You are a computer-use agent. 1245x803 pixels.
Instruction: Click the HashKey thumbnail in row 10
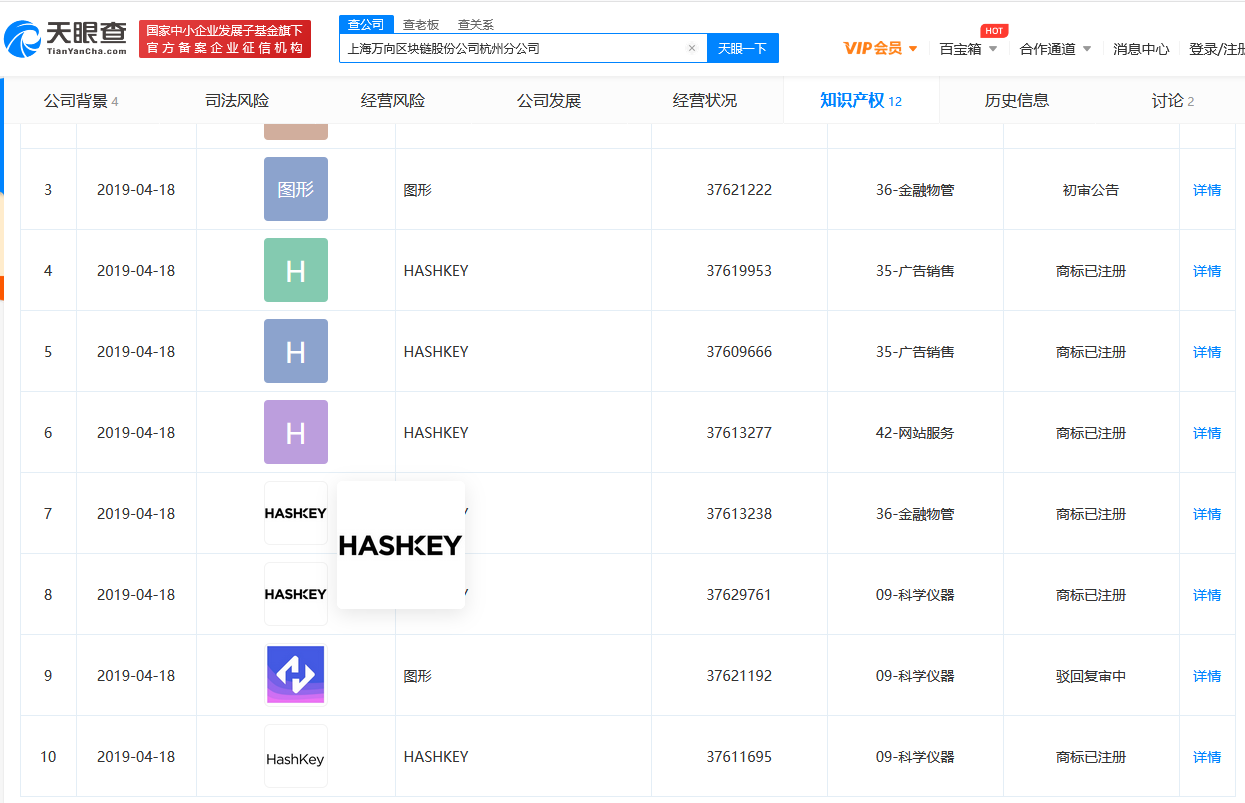(295, 756)
